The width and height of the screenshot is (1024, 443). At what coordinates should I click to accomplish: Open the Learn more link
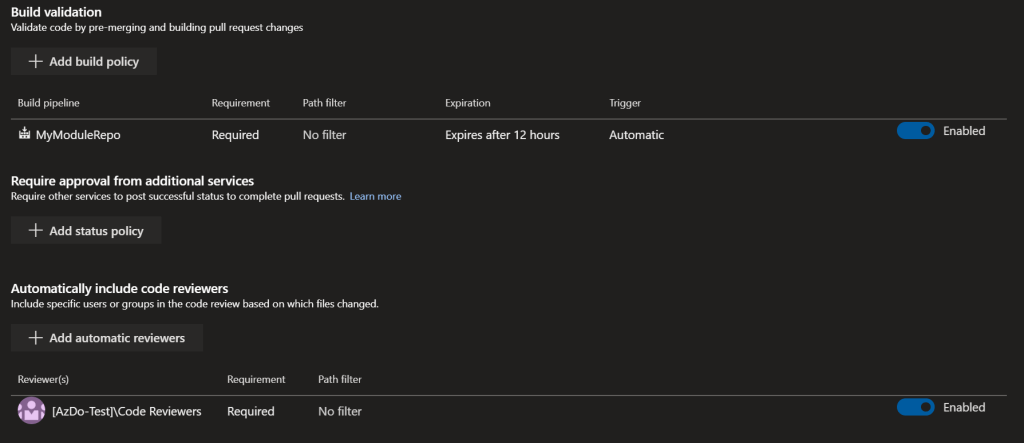click(375, 197)
